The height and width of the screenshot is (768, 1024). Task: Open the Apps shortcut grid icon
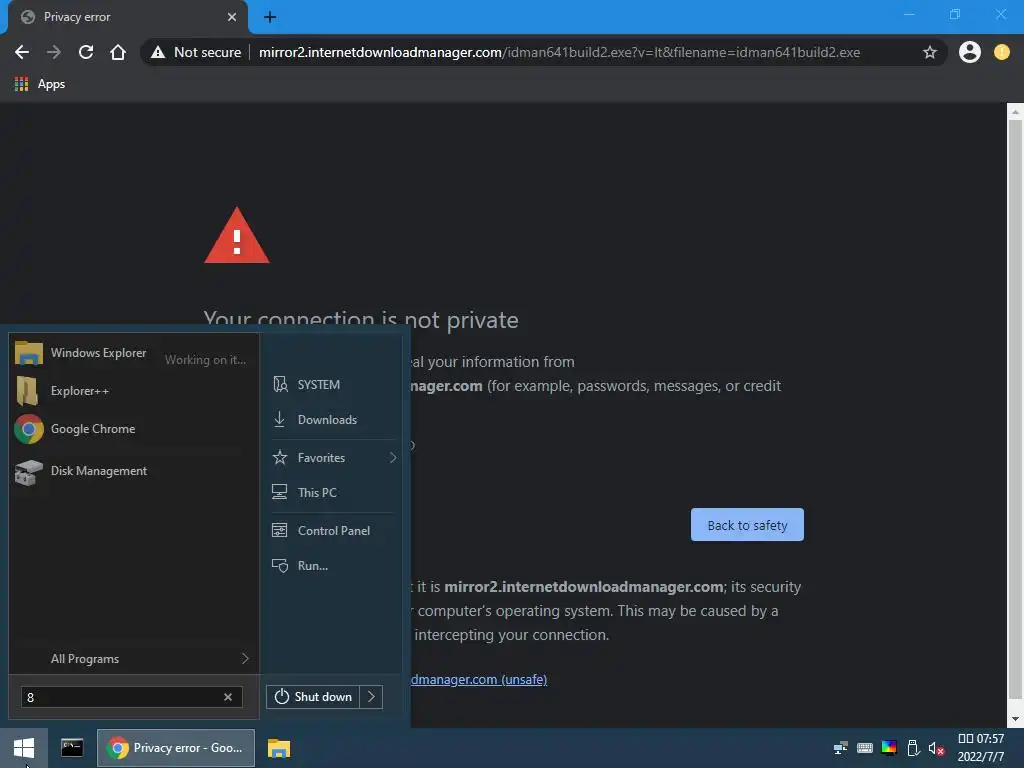coord(22,84)
